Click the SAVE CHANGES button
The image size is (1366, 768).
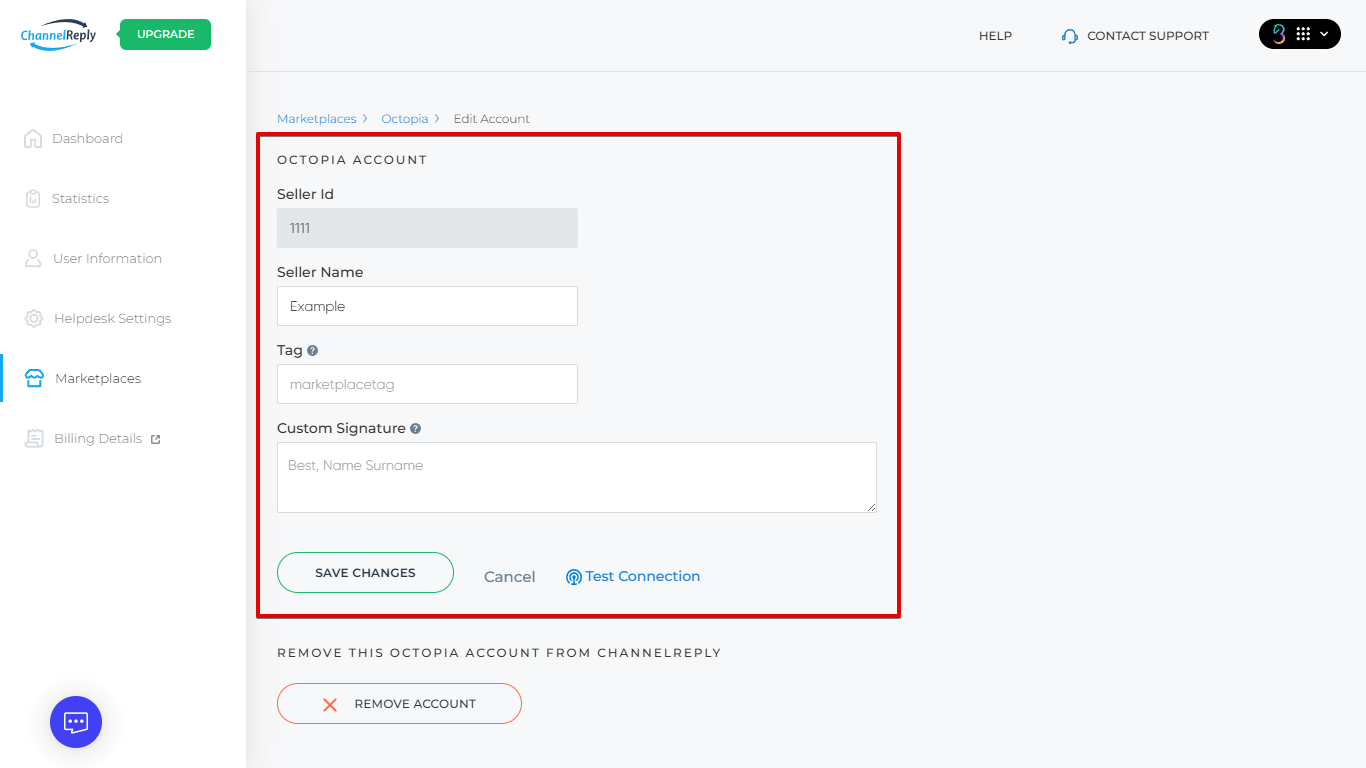(x=365, y=573)
